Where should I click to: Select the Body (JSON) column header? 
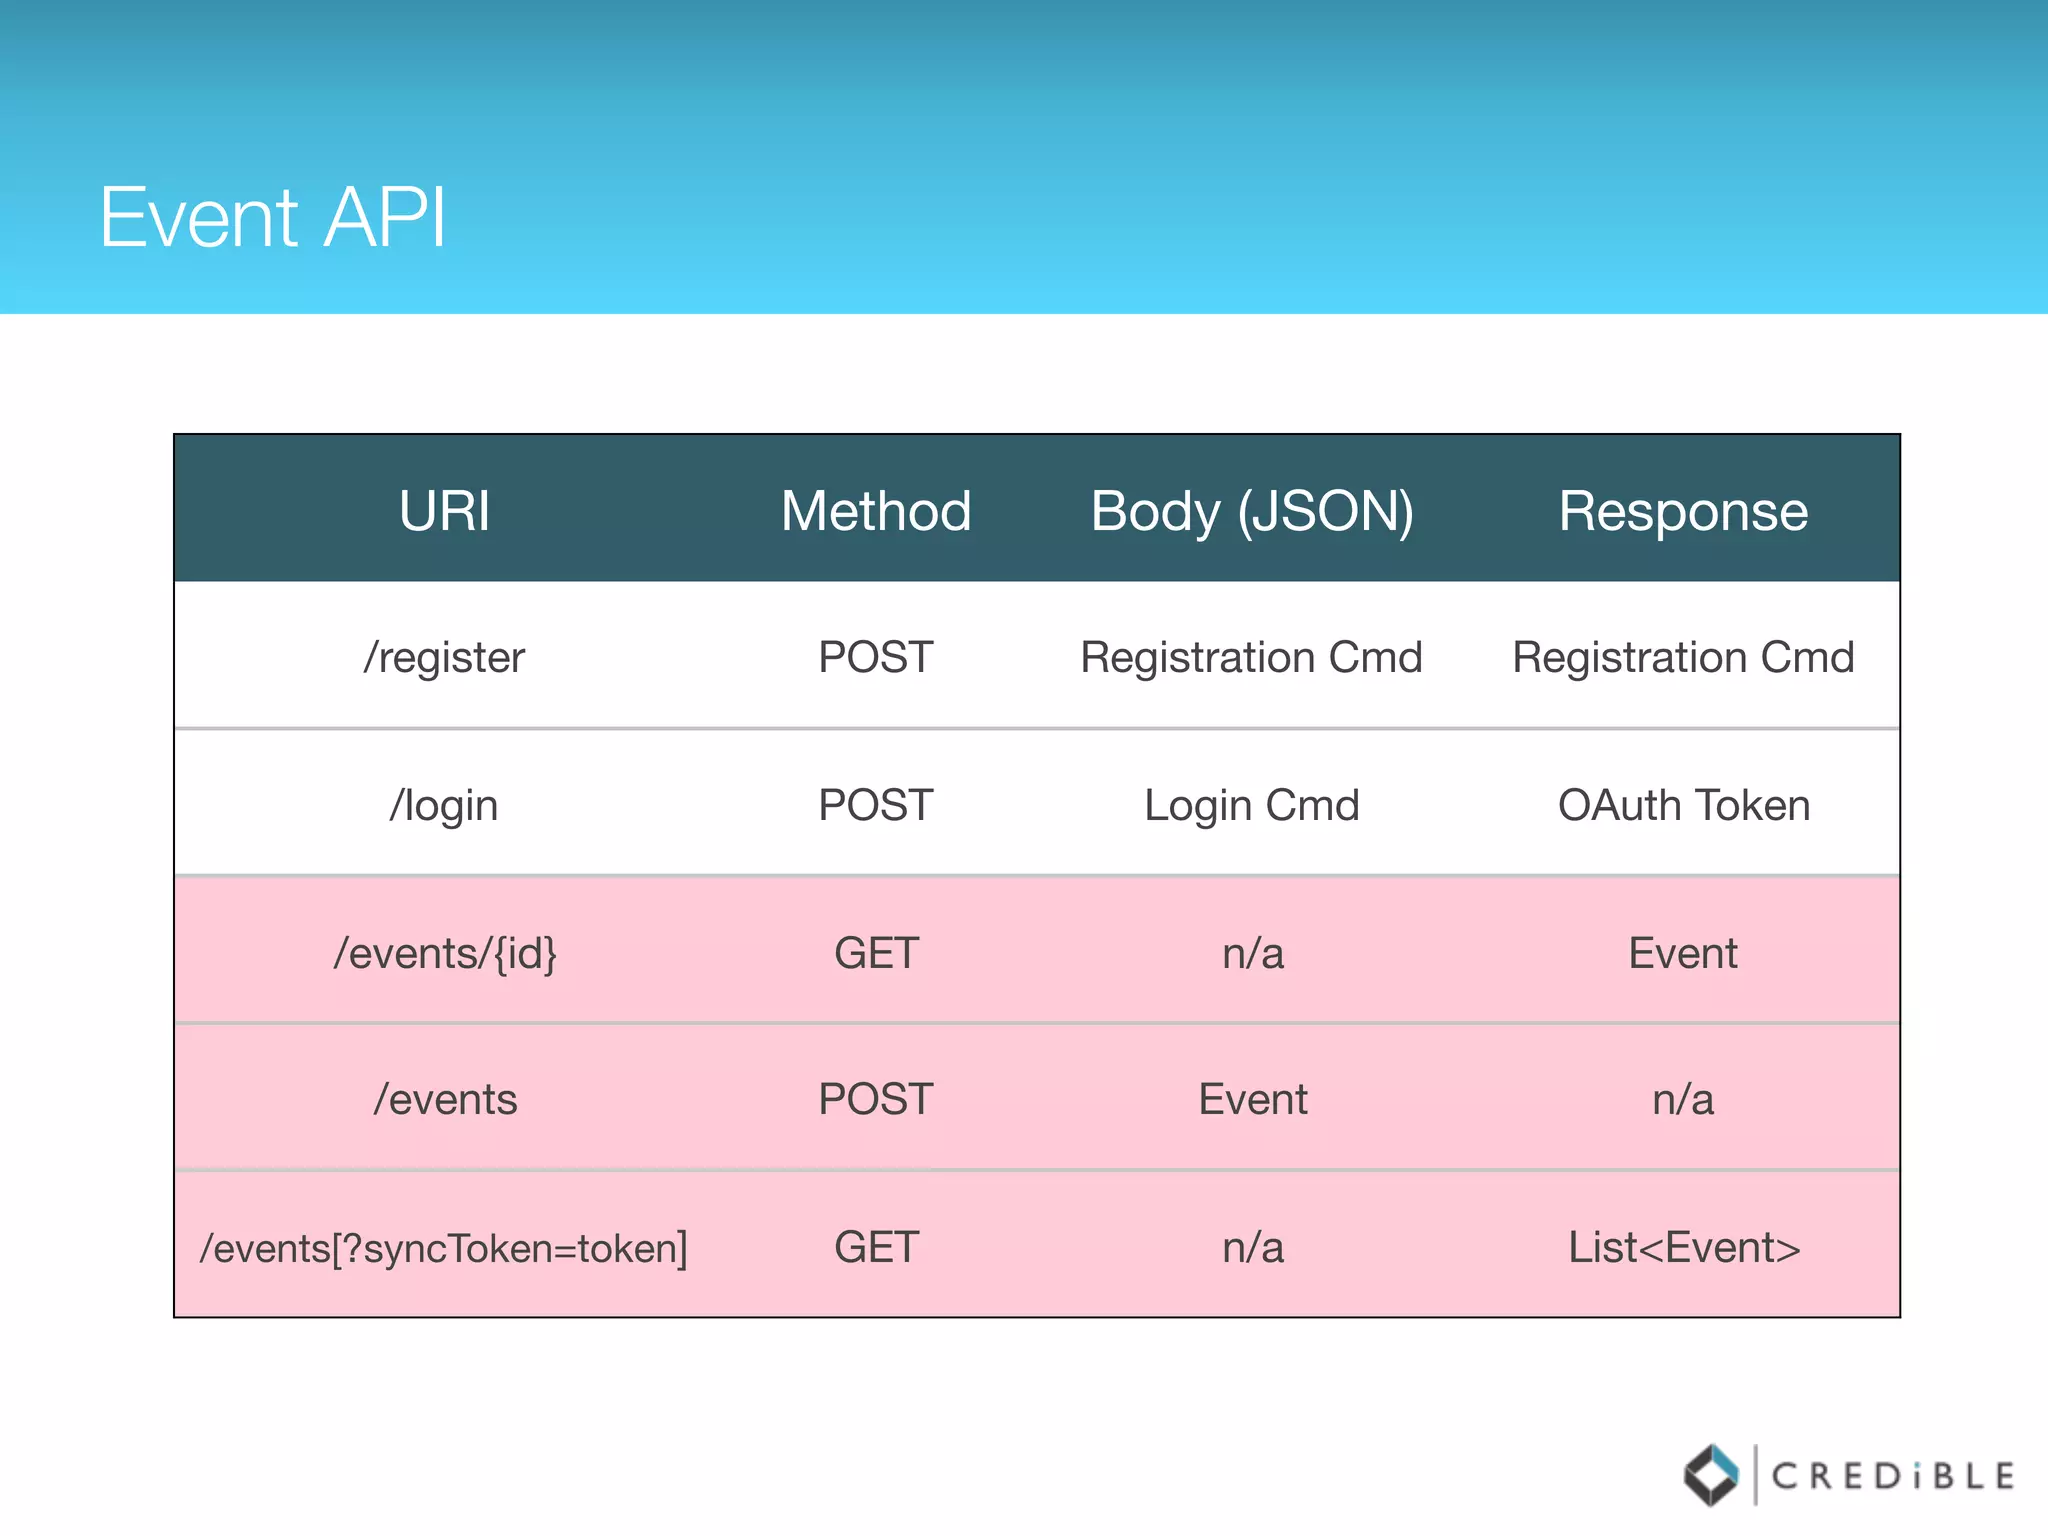1252,512
